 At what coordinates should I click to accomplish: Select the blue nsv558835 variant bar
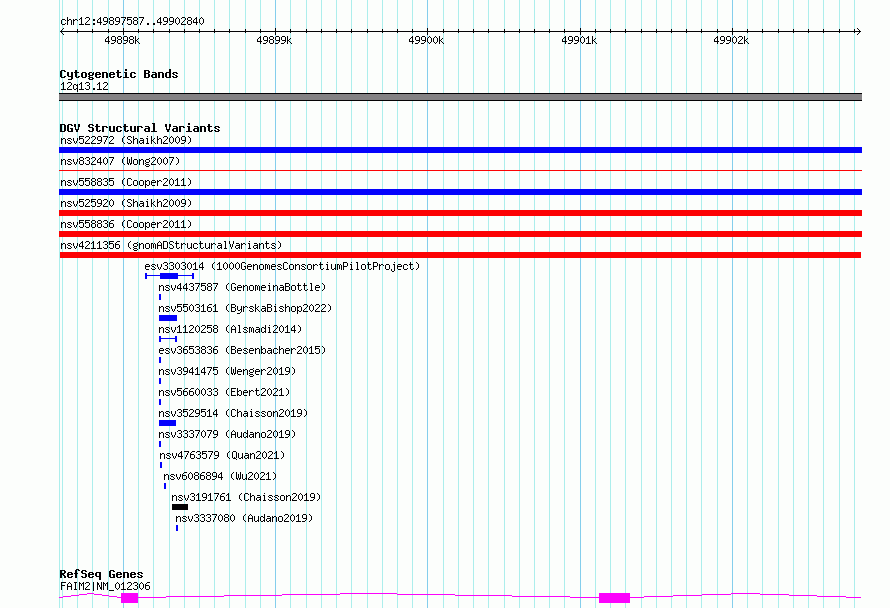click(x=460, y=192)
